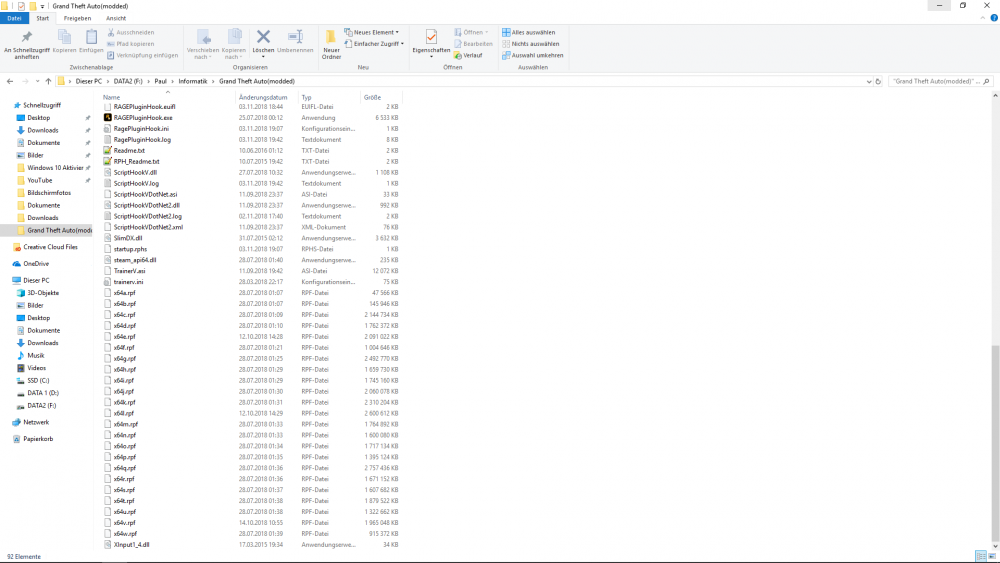This screenshot has height=563, width=1000.
Task: Select Musik in sidebar
Action: click(36, 355)
